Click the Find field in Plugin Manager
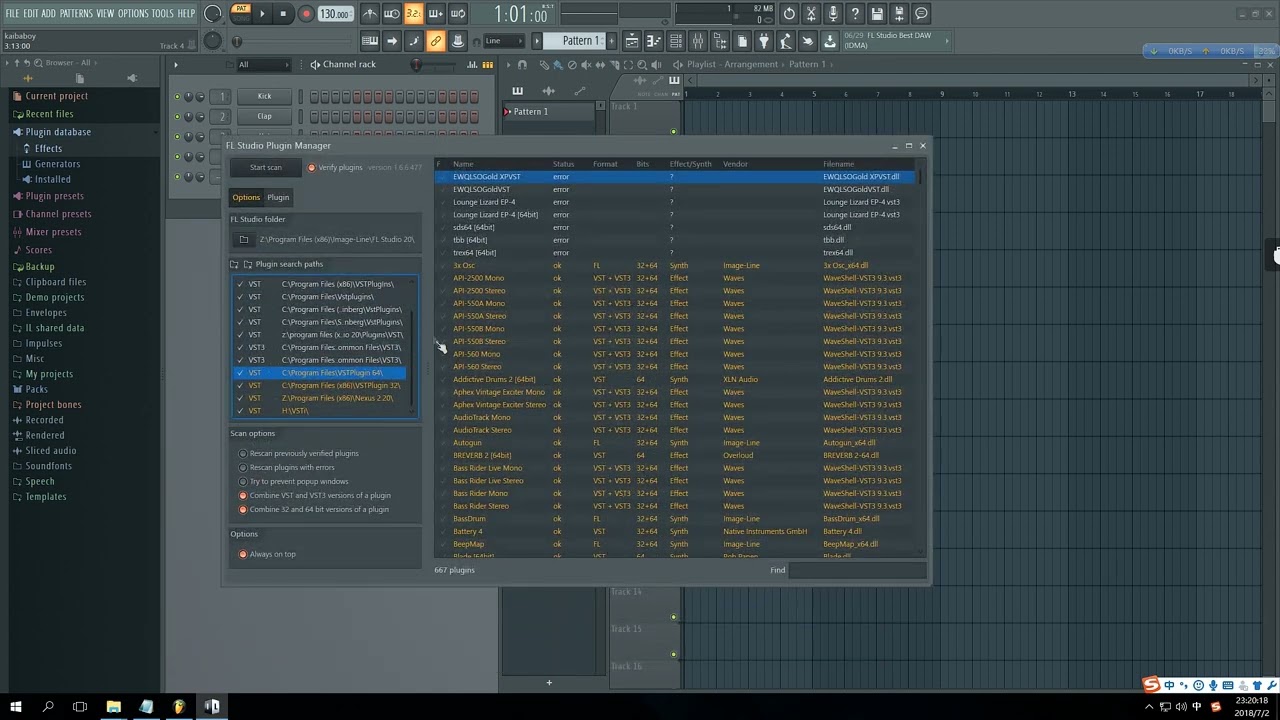The image size is (1280, 720). coord(856,570)
